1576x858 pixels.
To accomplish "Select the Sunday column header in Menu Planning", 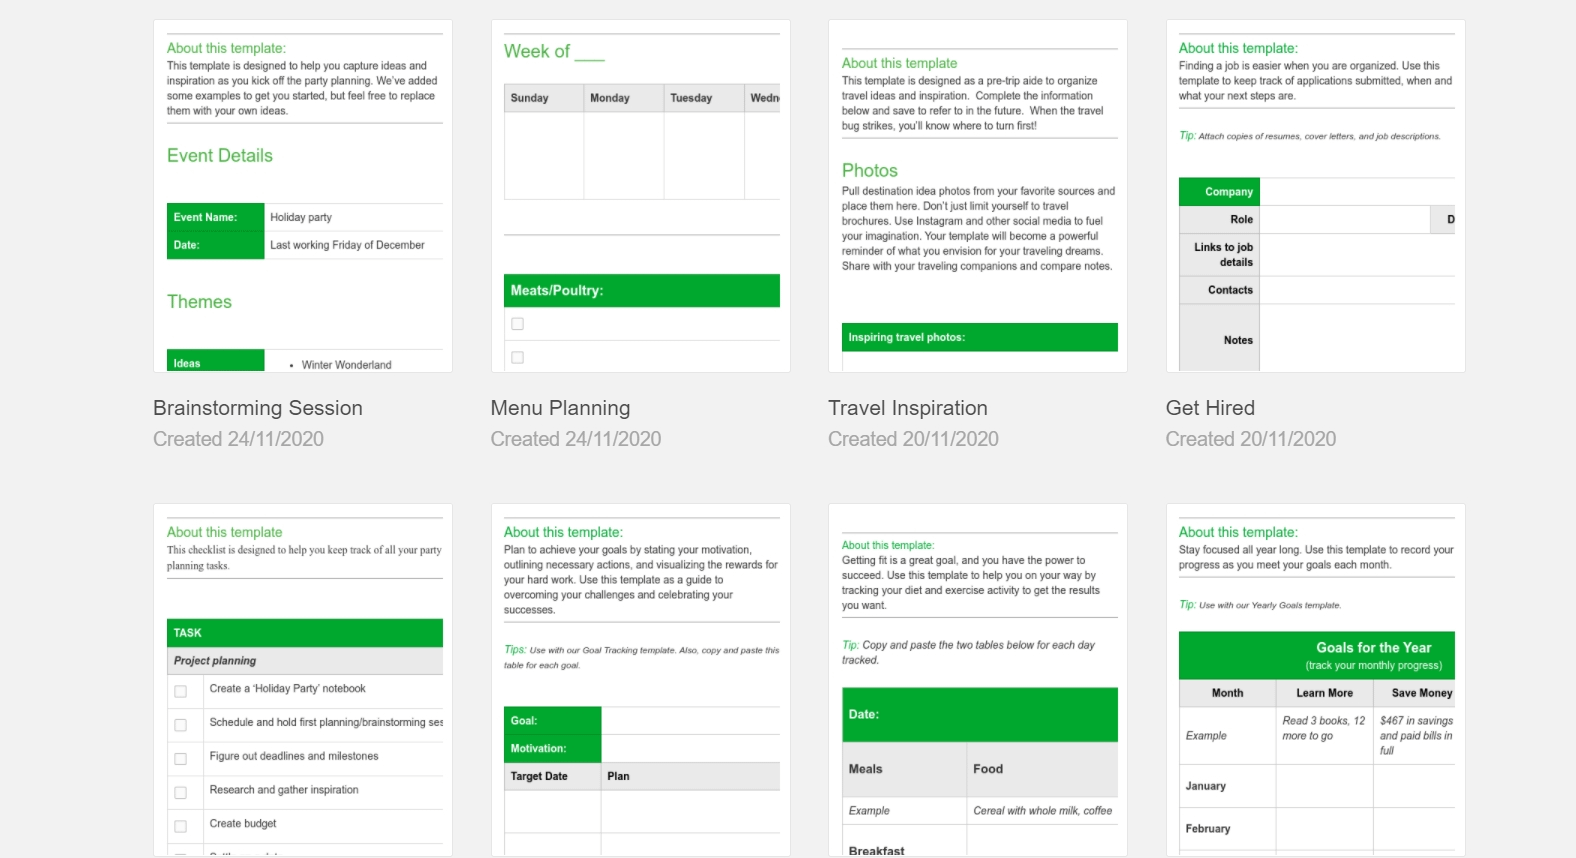I will 531,97.
